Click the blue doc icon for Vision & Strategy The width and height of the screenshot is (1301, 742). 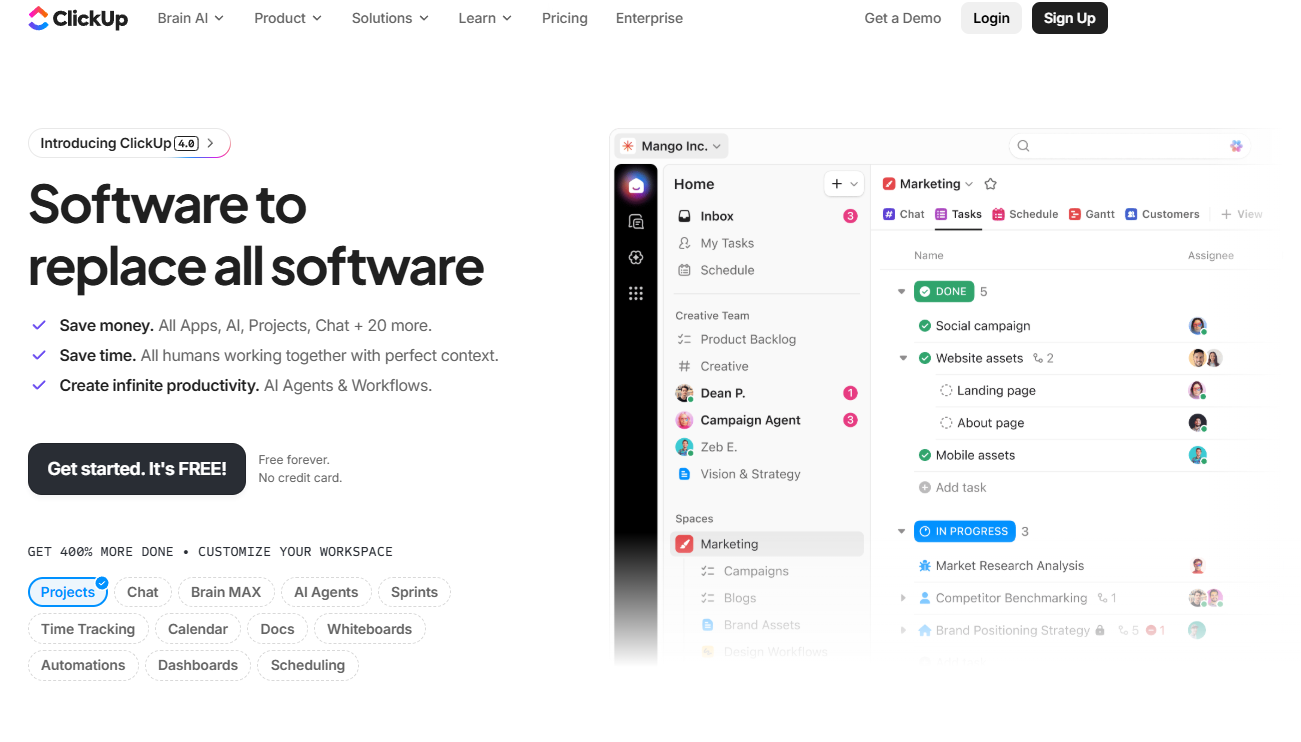click(685, 474)
